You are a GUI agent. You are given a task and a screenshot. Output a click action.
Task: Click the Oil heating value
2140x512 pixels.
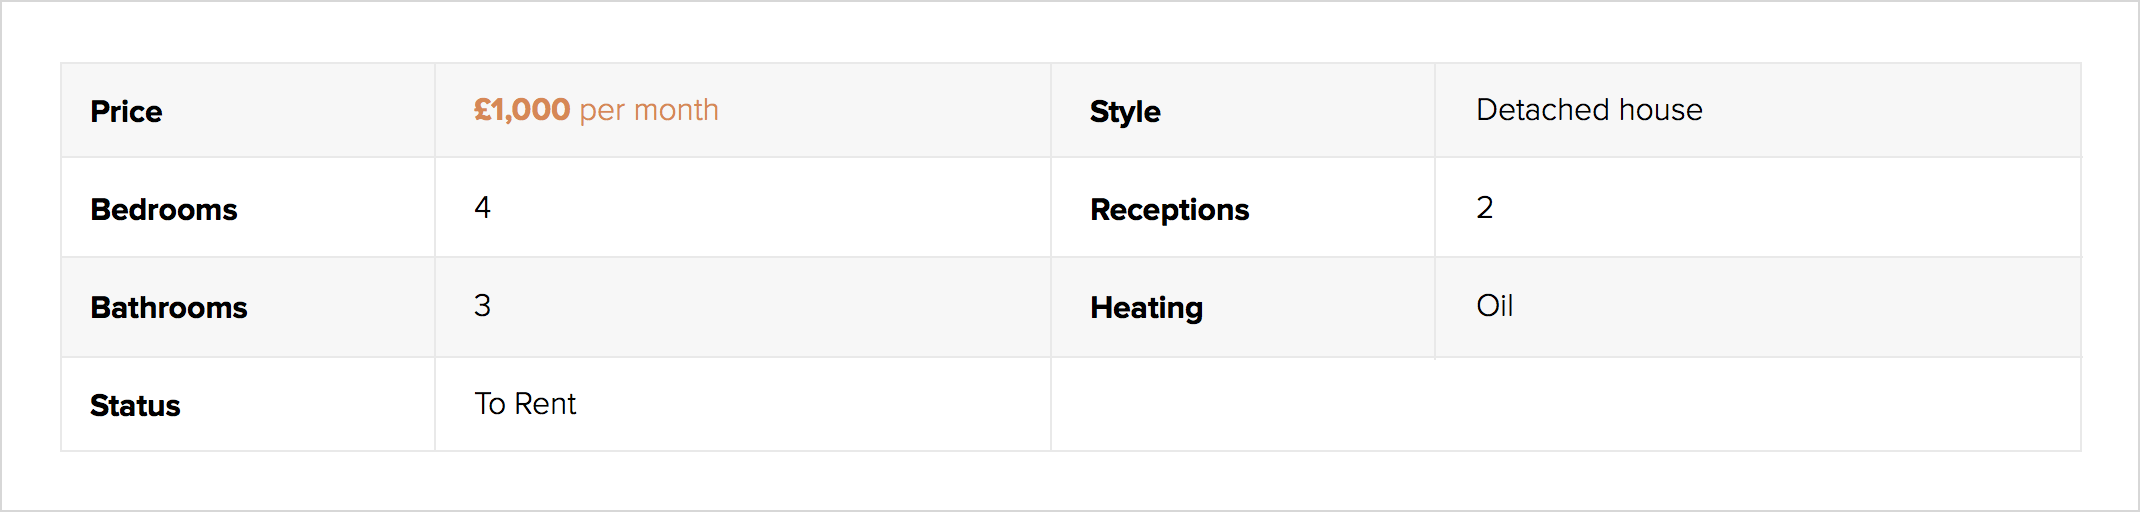coord(1494,305)
